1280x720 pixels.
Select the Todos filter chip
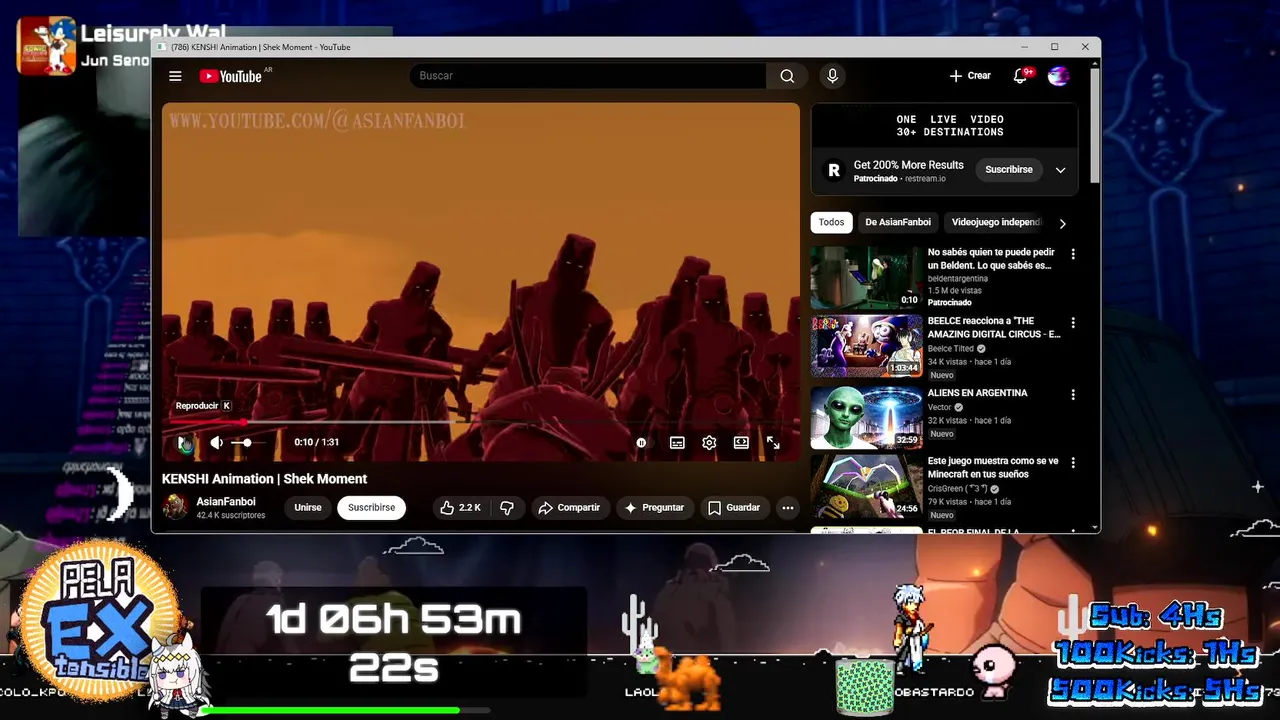pos(831,223)
